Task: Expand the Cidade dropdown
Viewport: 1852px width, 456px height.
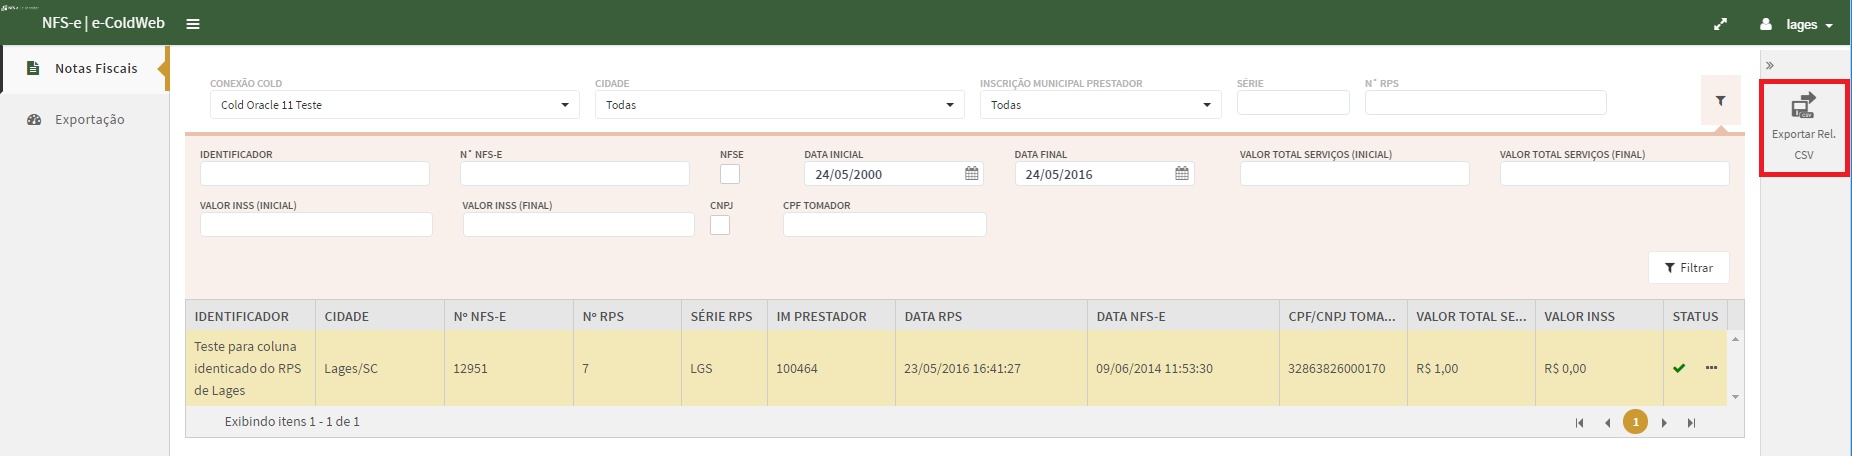Action: 779,105
